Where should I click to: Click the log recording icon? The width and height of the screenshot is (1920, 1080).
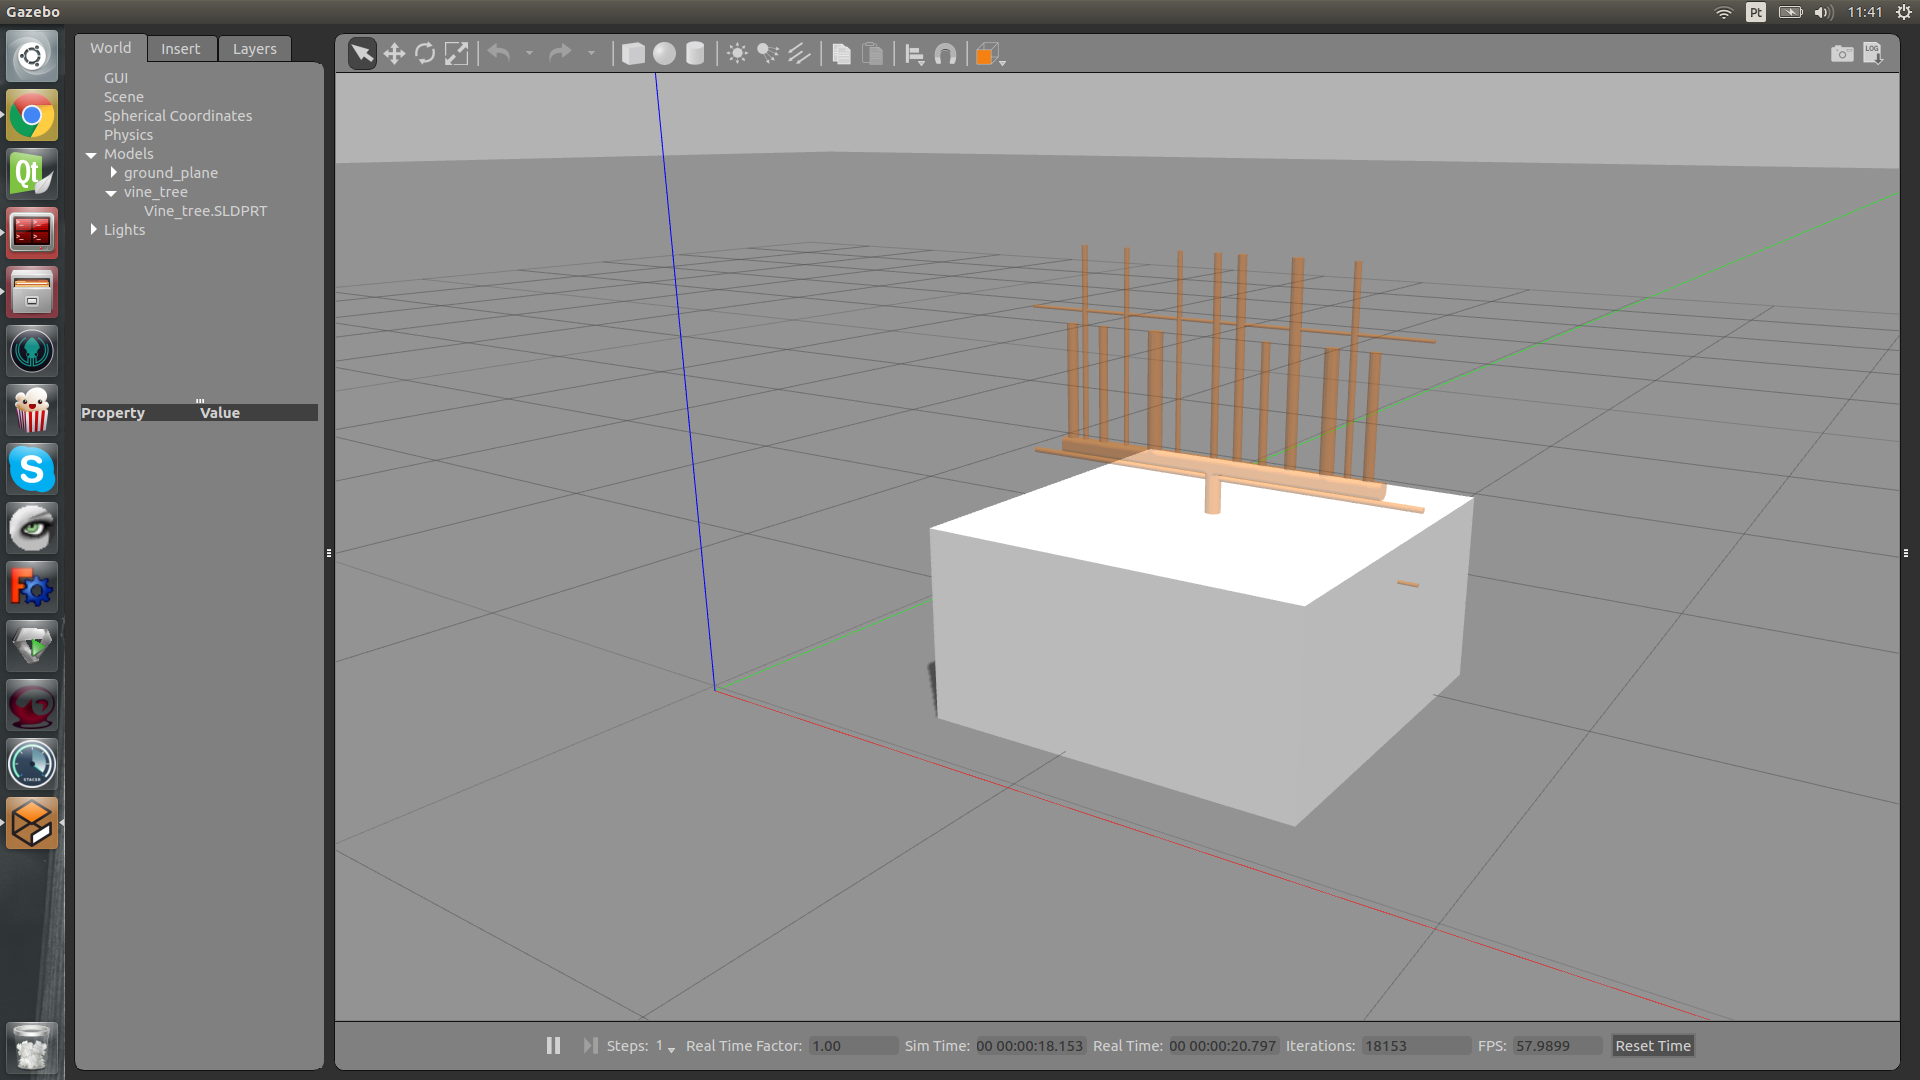[1873, 54]
